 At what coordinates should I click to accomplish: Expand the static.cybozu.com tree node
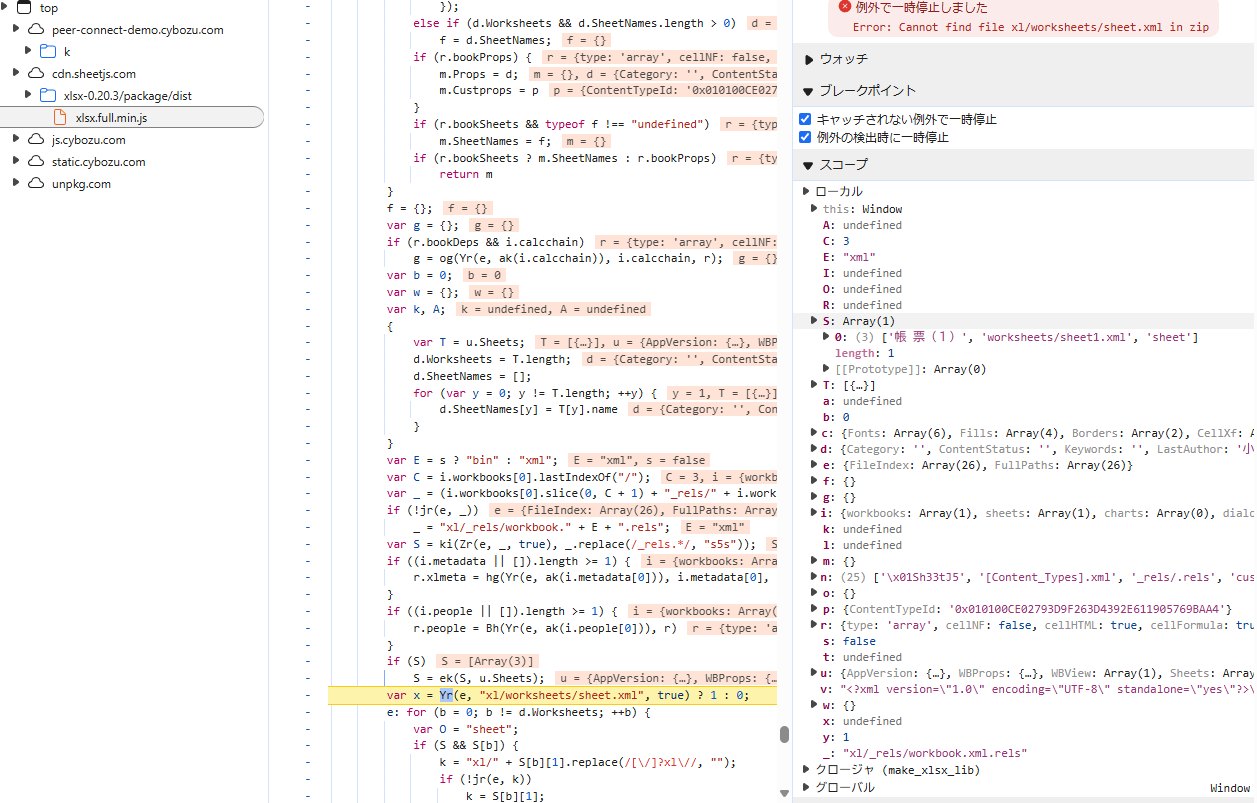tap(17, 162)
